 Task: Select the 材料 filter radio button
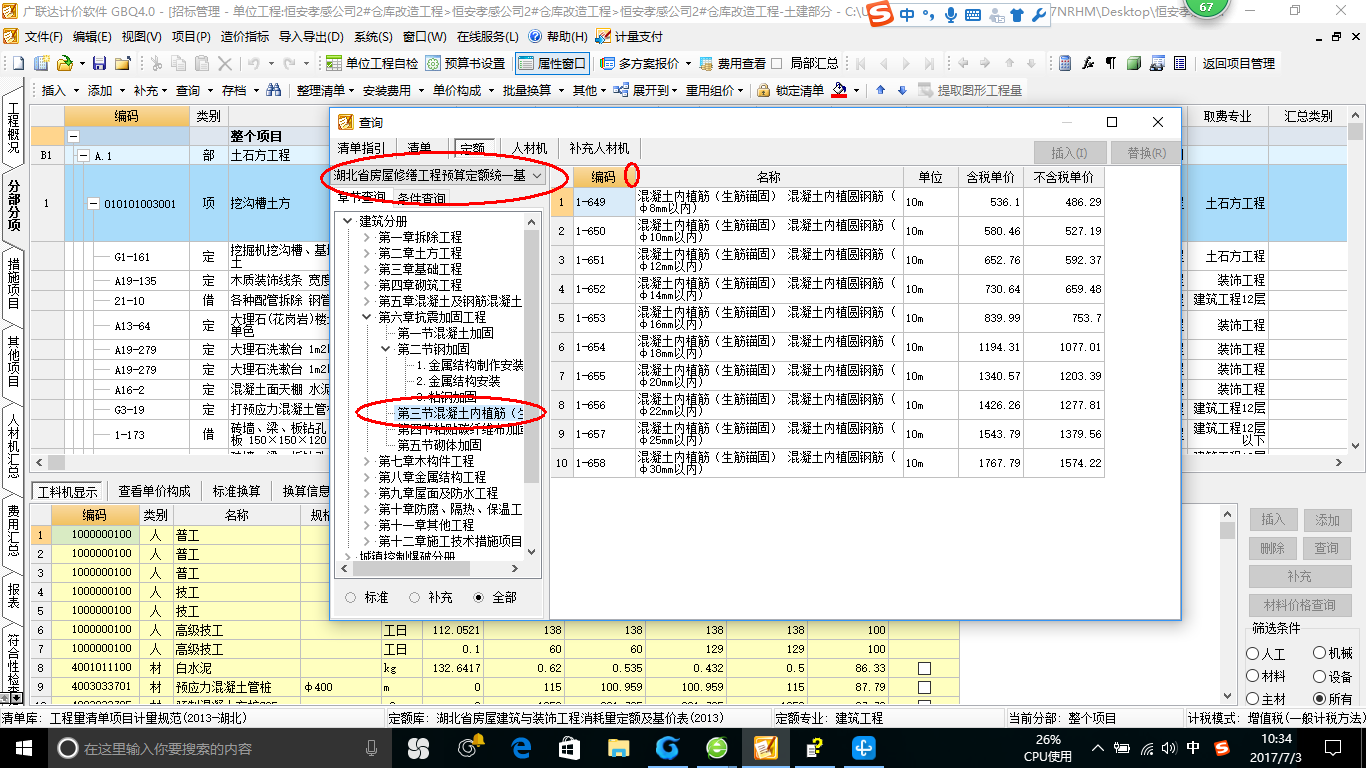[1253, 676]
